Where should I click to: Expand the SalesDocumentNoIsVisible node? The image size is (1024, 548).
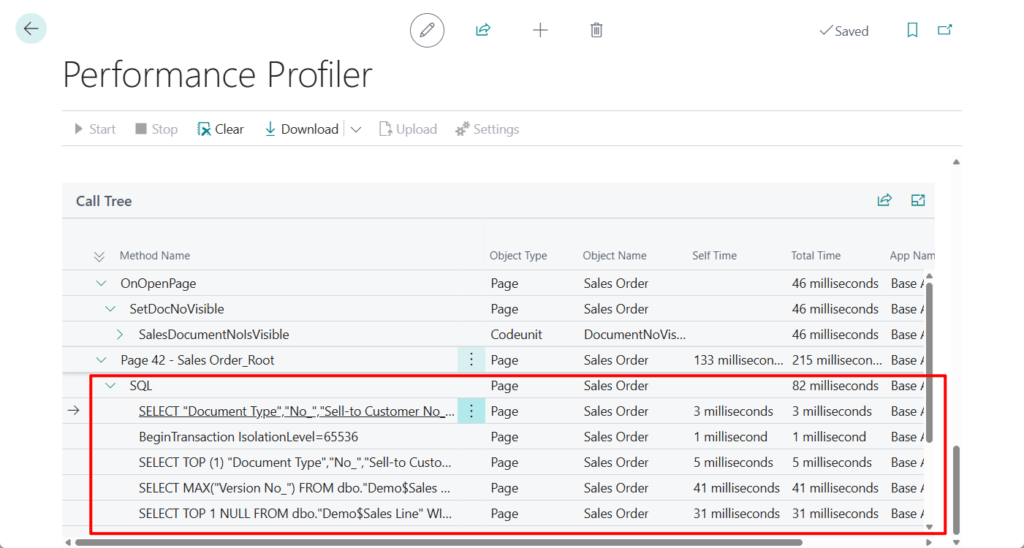(x=121, y=334)
